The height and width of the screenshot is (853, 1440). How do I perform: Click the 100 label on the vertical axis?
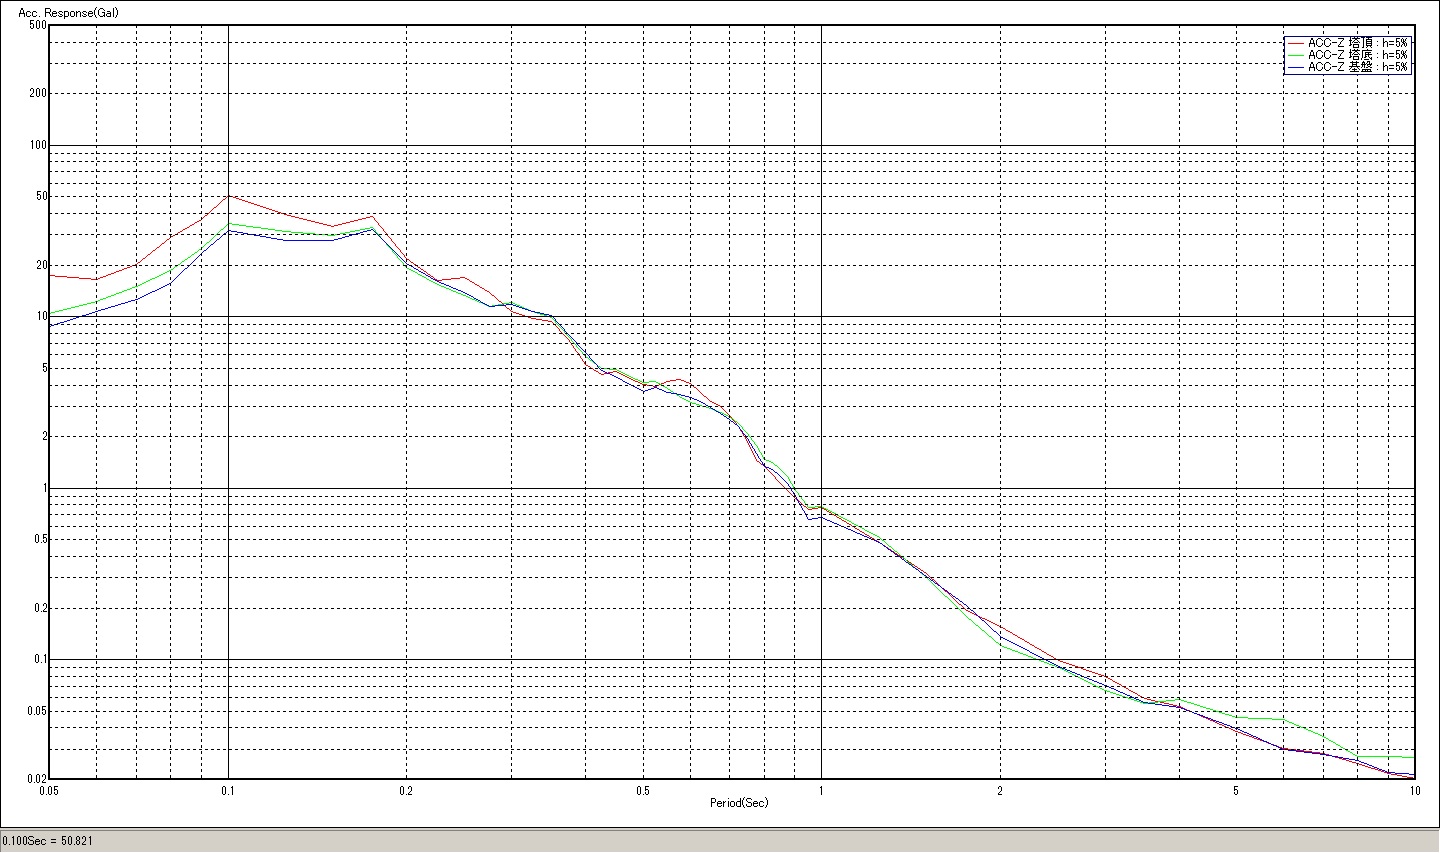36,145
